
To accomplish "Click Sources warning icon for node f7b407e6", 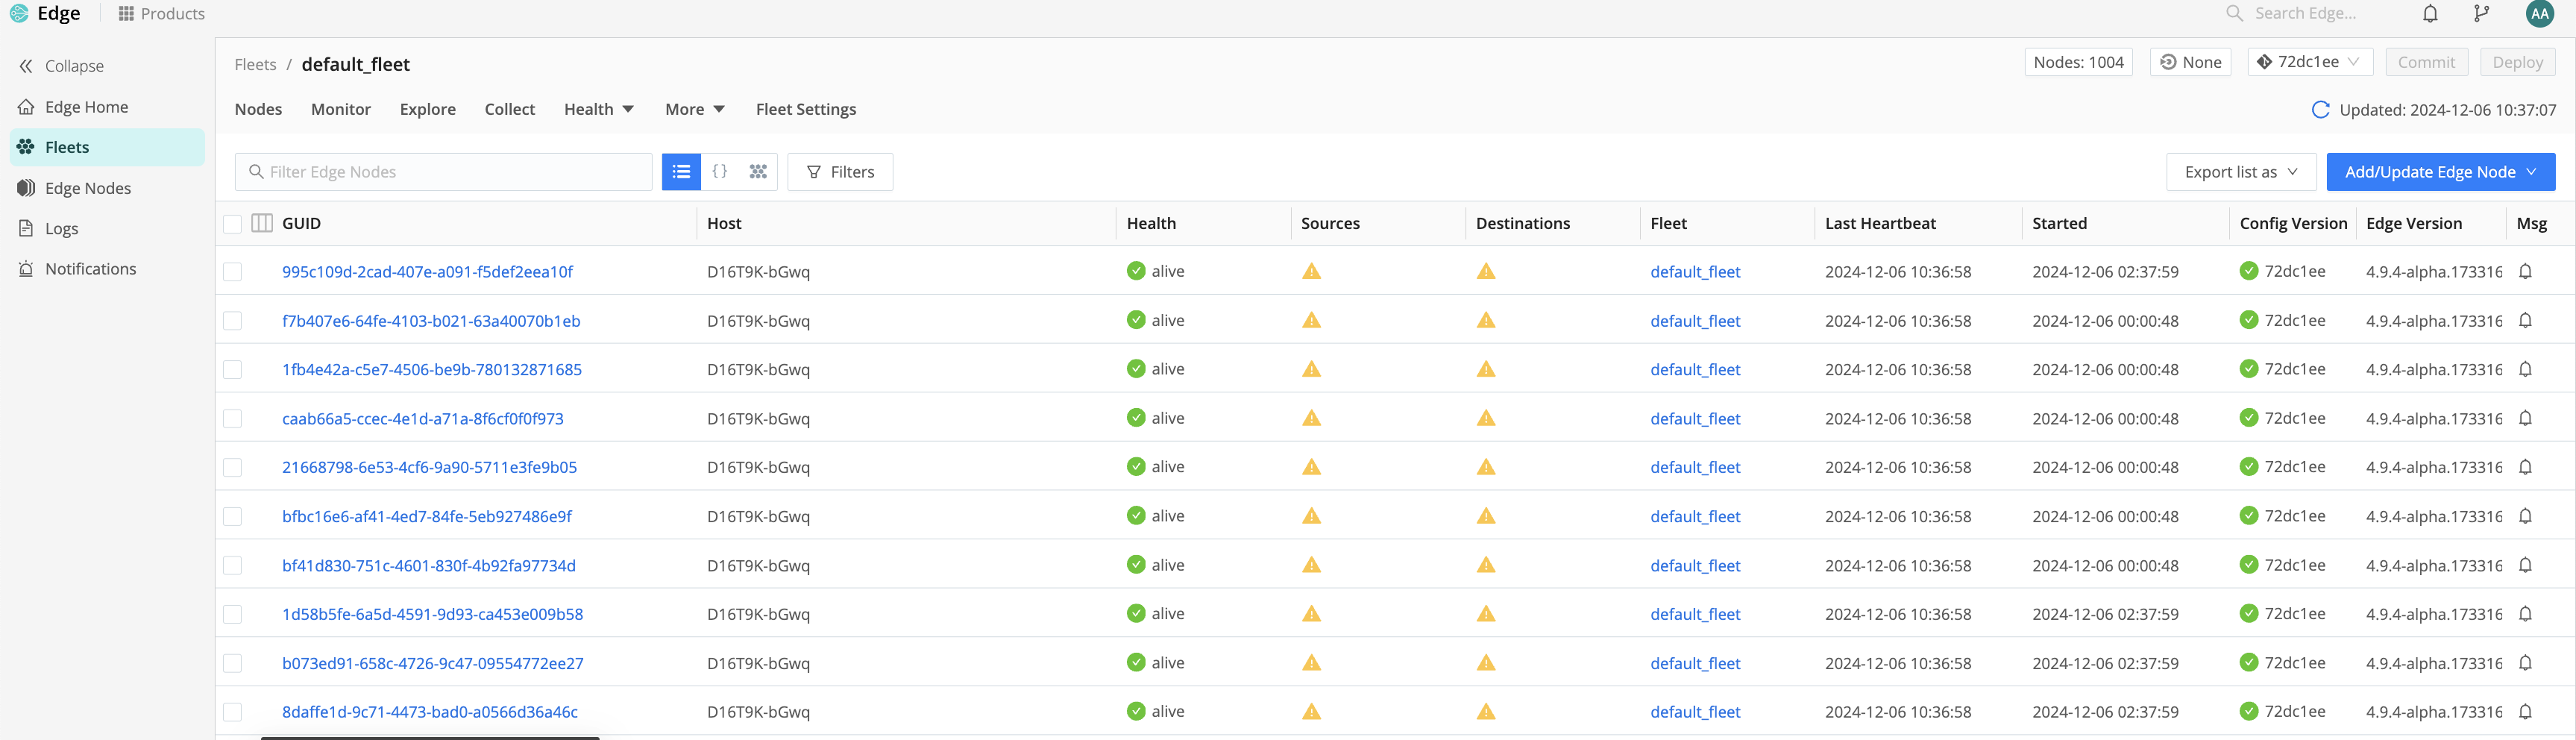I will [1311, 321].
